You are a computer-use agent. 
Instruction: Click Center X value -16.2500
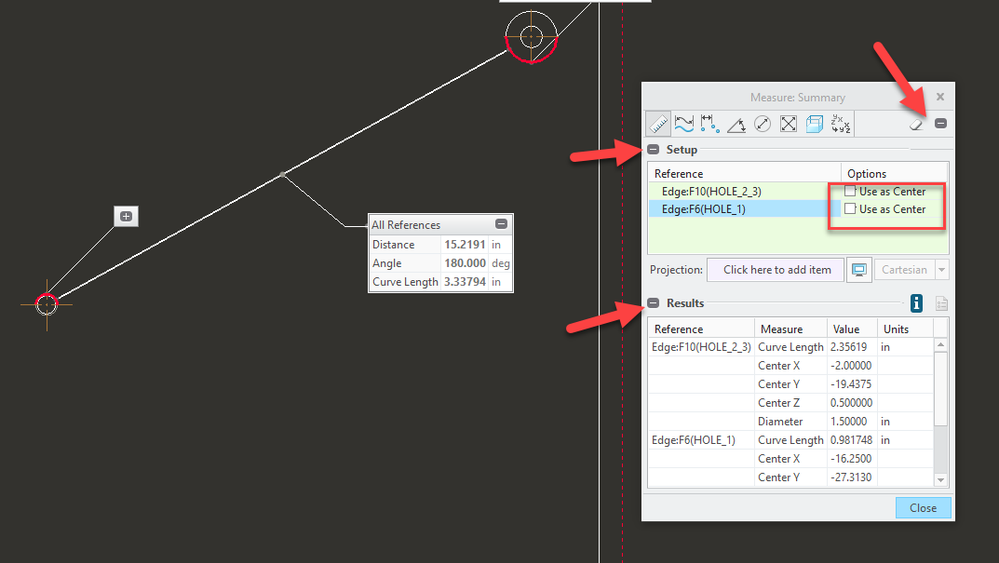pyautogui.click(x=851, y=459)
